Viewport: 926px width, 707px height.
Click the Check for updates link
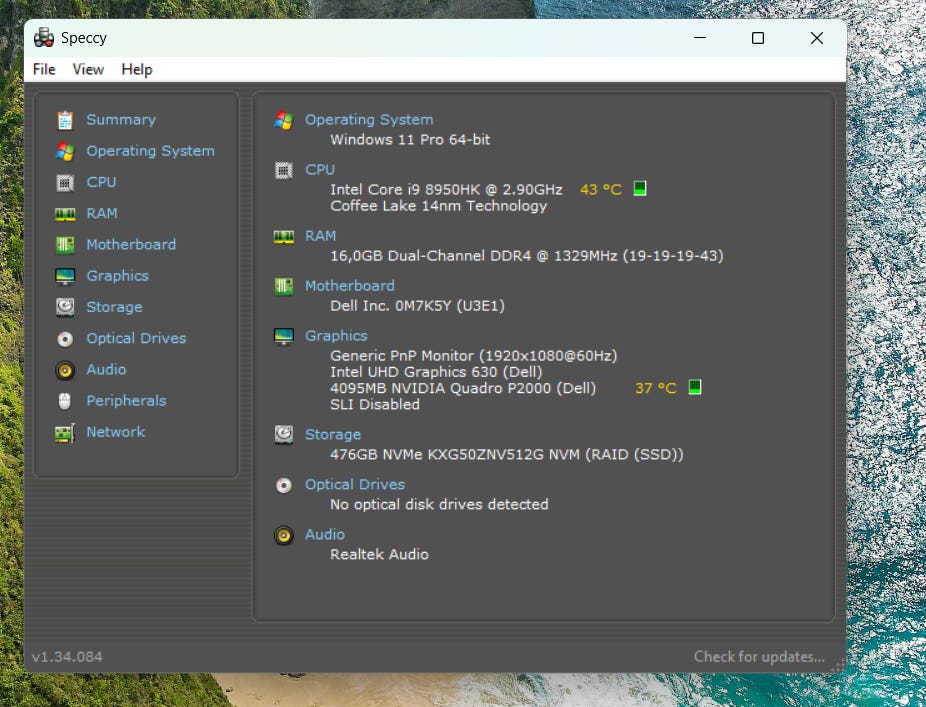click(x=759, y=657)
